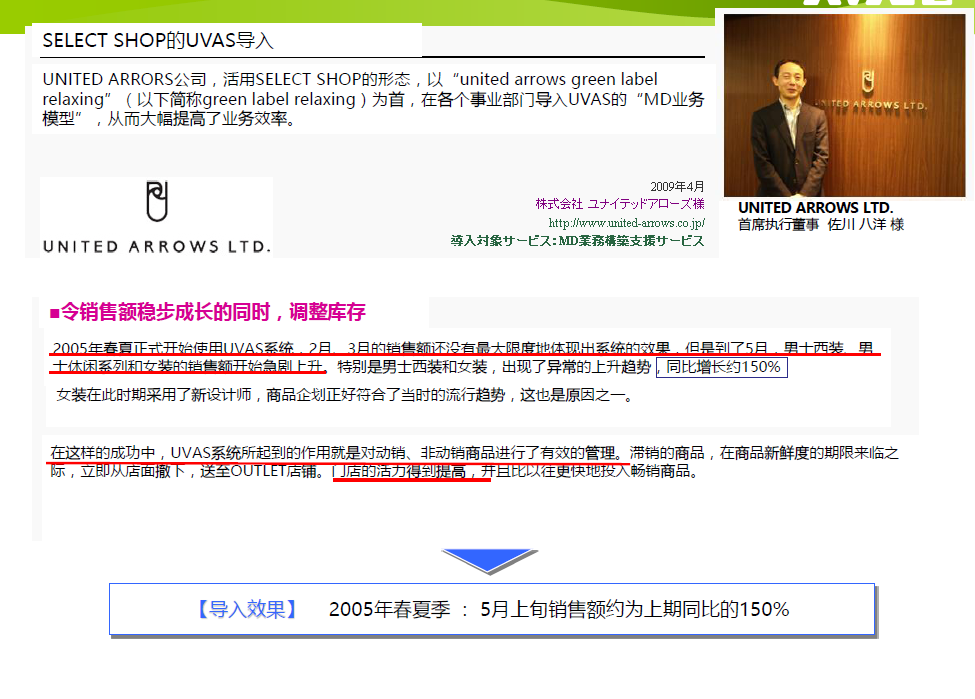
Task: Select the sentence starting "女装在此时期采用了新设计师"
Action: tap(345, 395)
